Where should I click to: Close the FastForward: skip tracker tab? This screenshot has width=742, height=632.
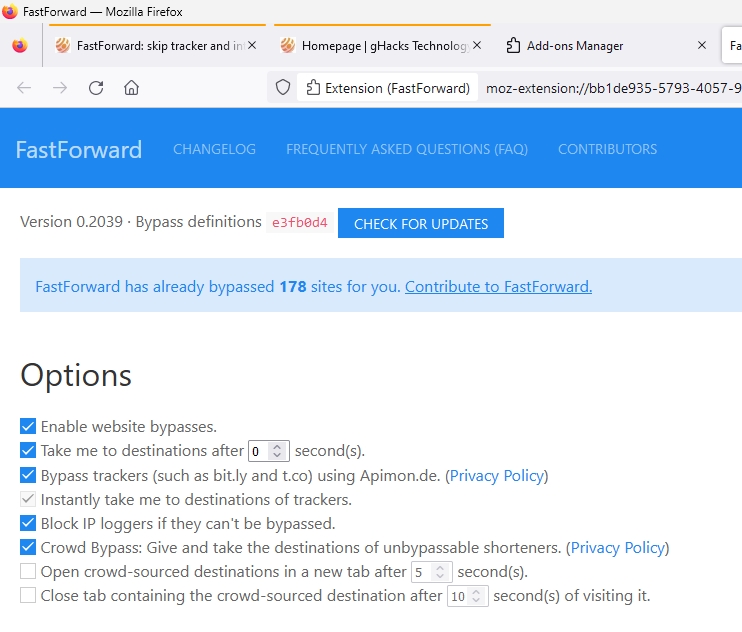[x=252, y=45]
